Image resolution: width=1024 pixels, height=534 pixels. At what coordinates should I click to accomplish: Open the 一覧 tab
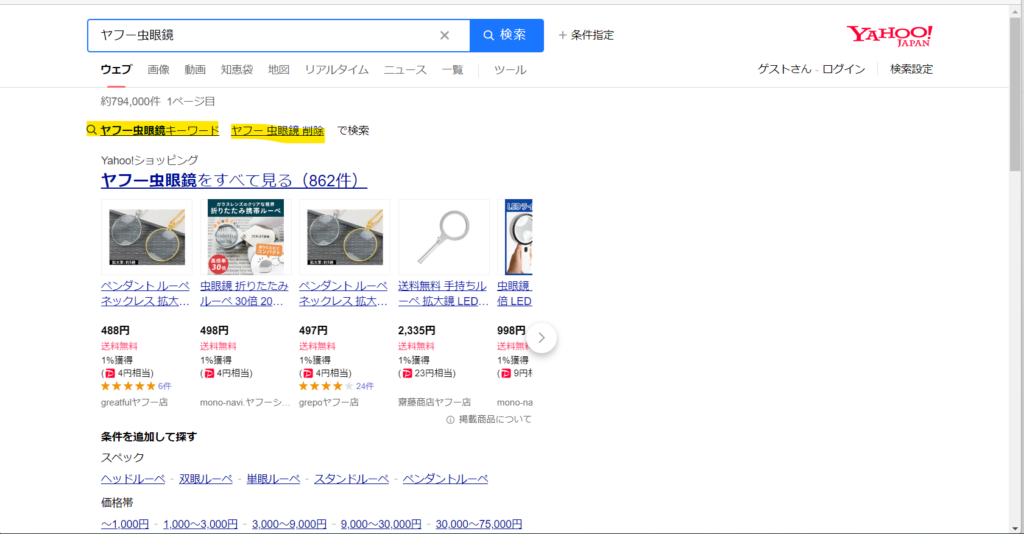click(453, 70)
